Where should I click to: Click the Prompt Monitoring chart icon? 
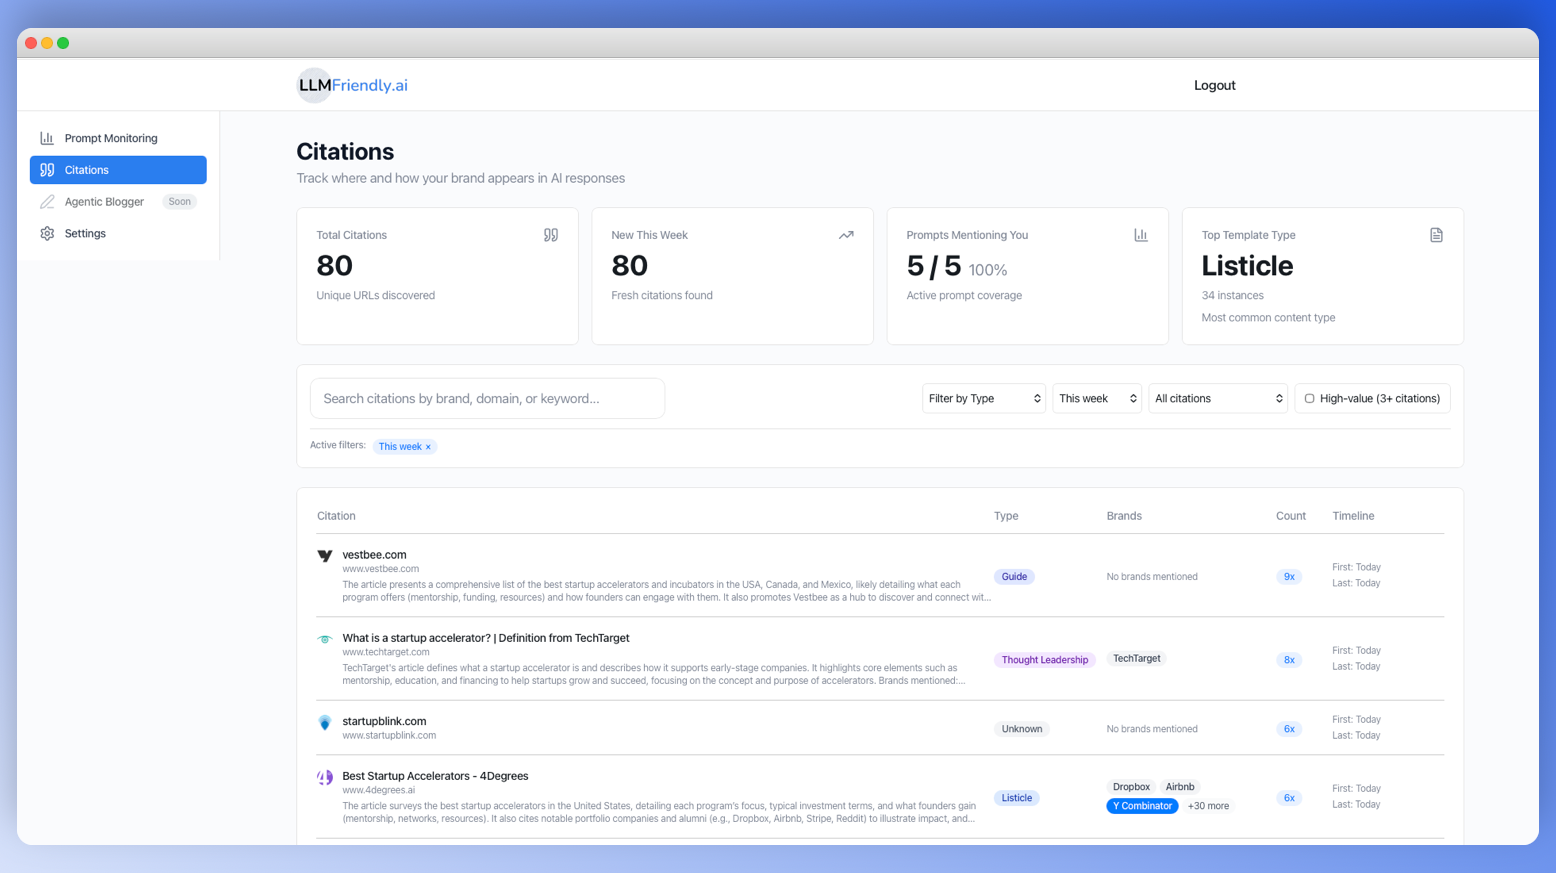tap(47, 137)
